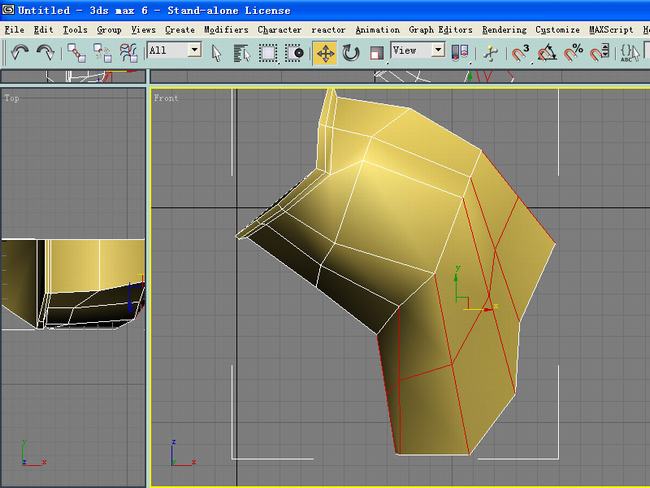Screen dimensions: 650x488
Task: Open the Graph Editors menu
Action: point(441,30)
